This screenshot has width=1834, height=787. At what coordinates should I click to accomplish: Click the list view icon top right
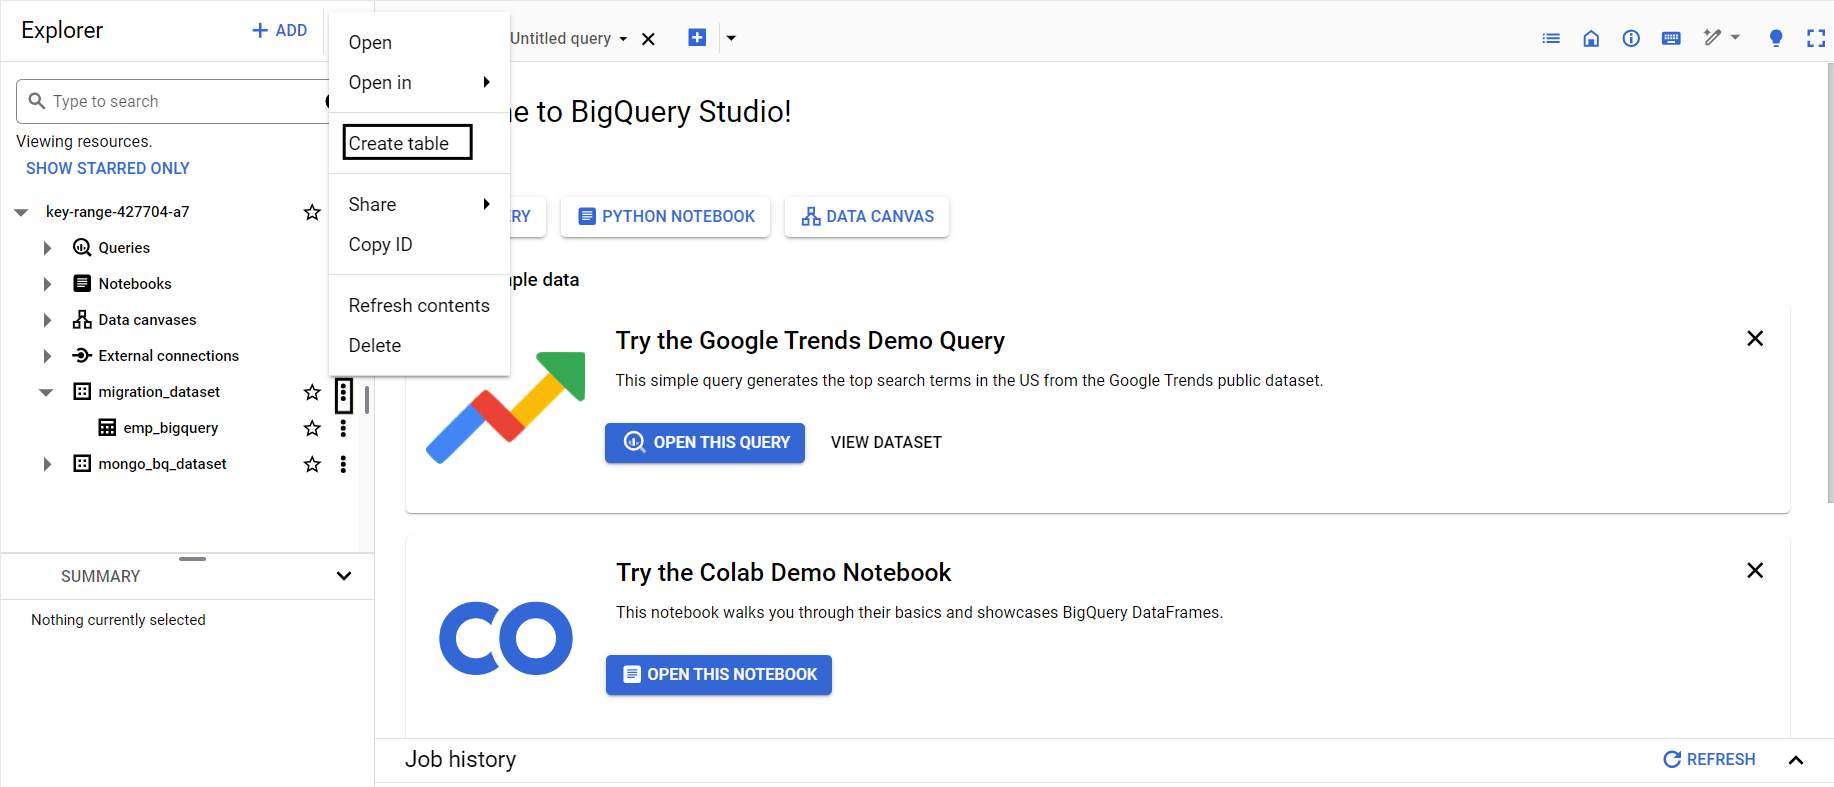[1551, 38]
